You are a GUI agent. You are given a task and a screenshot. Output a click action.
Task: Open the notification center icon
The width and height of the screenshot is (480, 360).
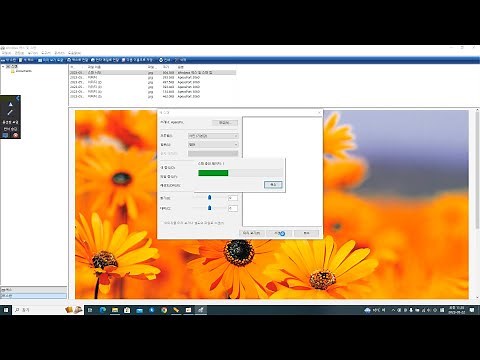pos(472,310)
